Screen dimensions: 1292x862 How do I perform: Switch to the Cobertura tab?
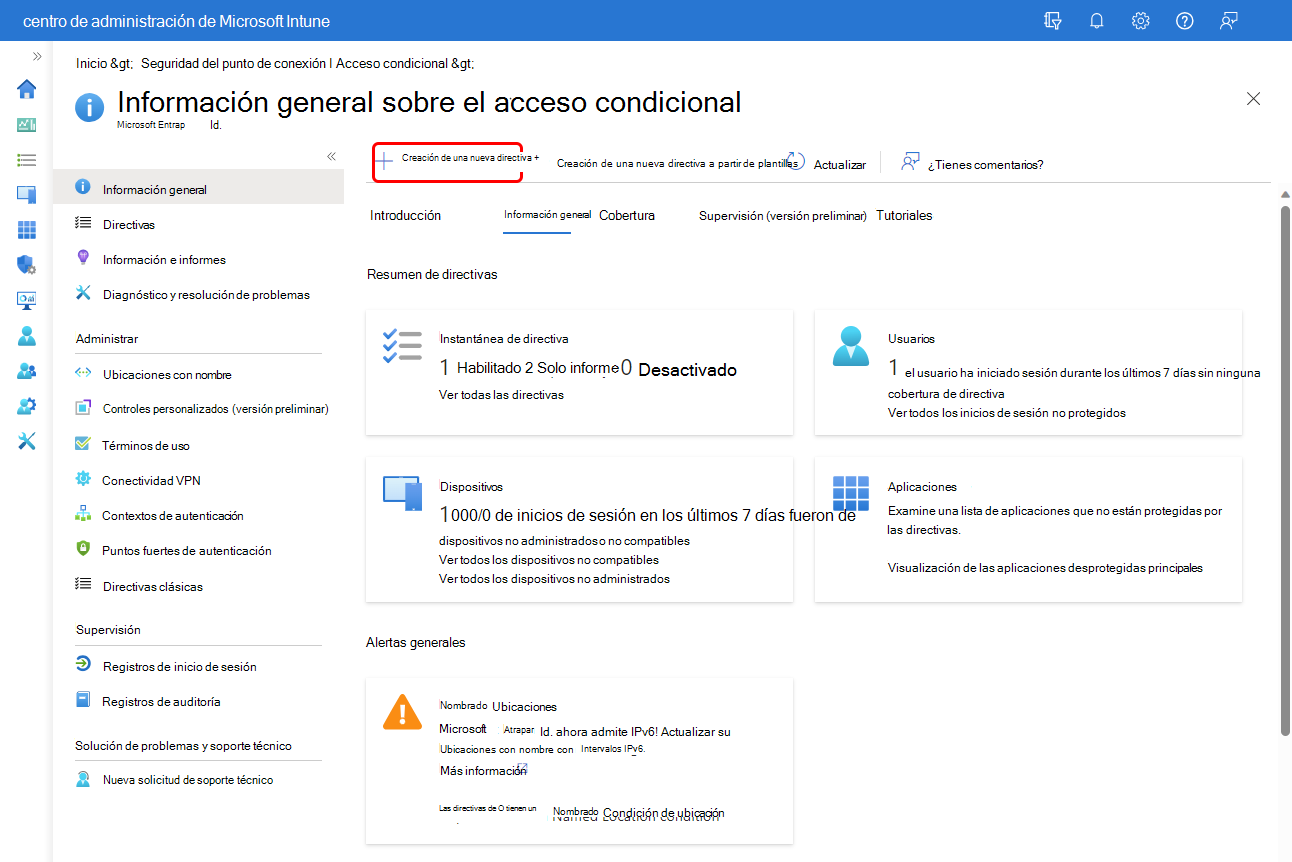[x=627, y=215]
